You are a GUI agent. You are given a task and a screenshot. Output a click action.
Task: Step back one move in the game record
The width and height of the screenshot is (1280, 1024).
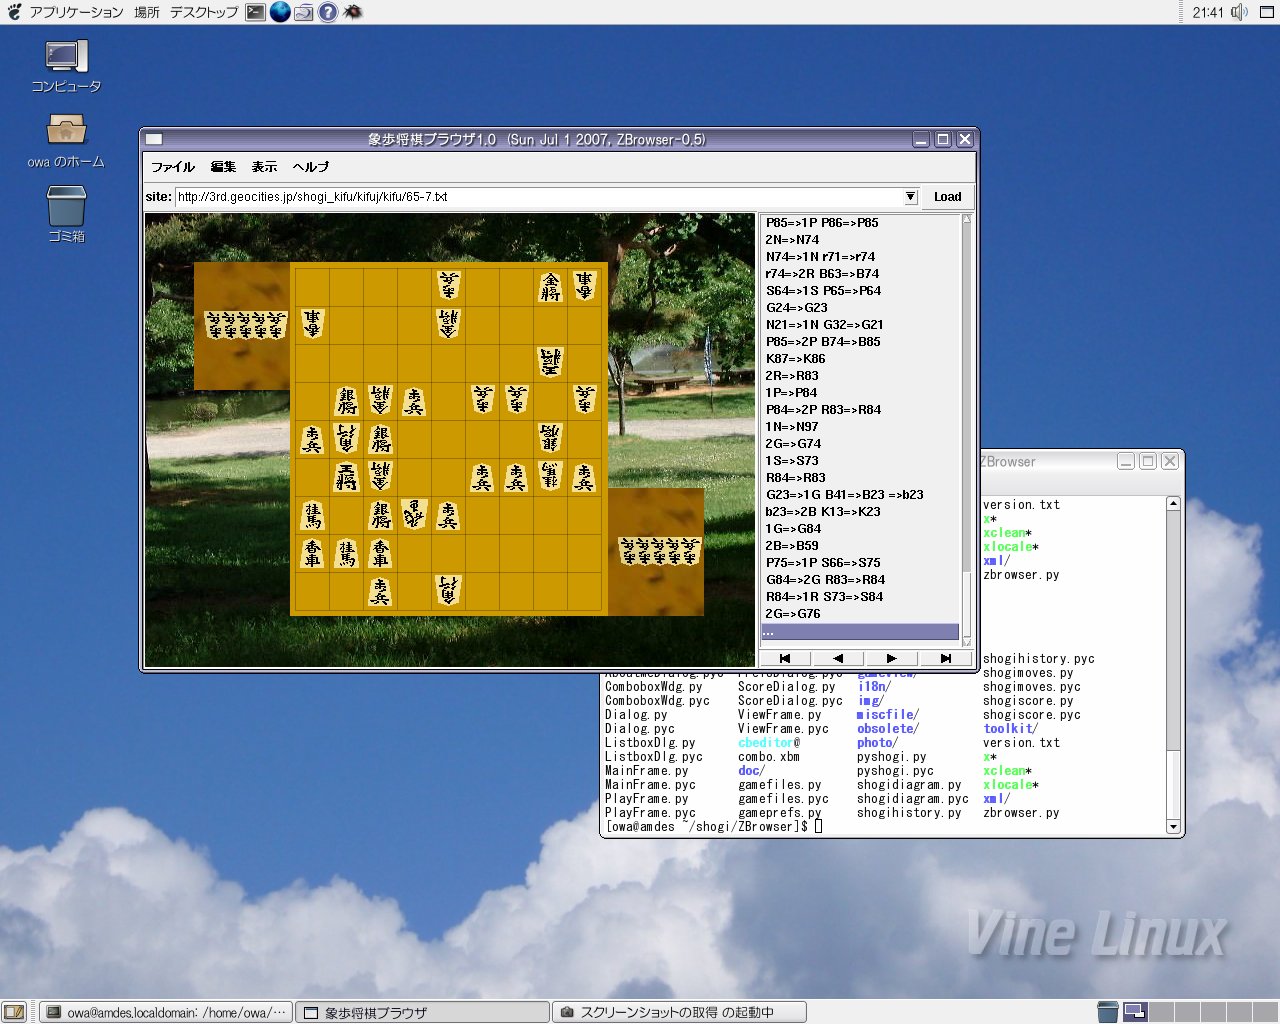pyautogui.click(x=838, y=658)
